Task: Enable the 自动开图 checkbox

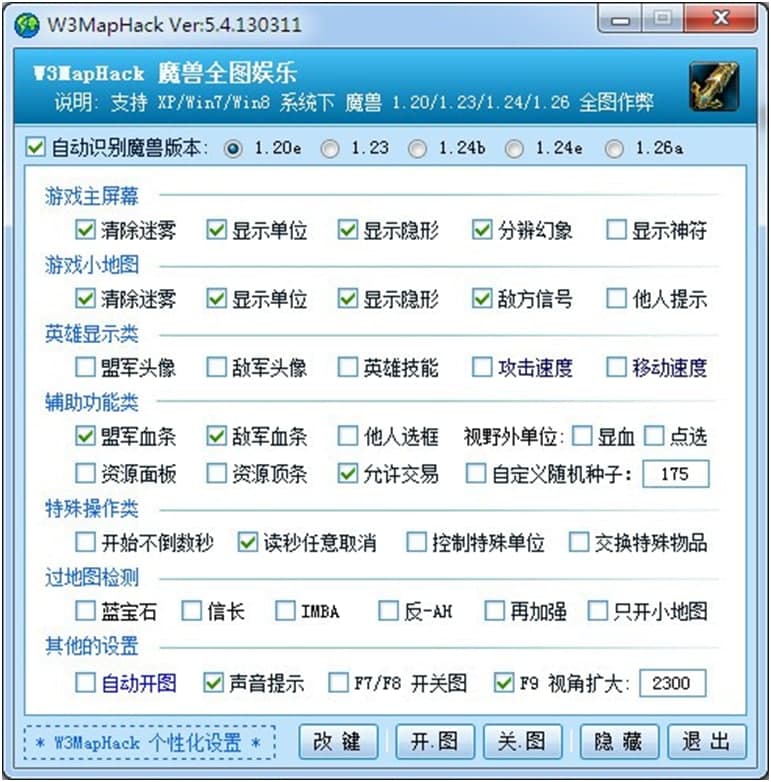Action: (85, 683)
